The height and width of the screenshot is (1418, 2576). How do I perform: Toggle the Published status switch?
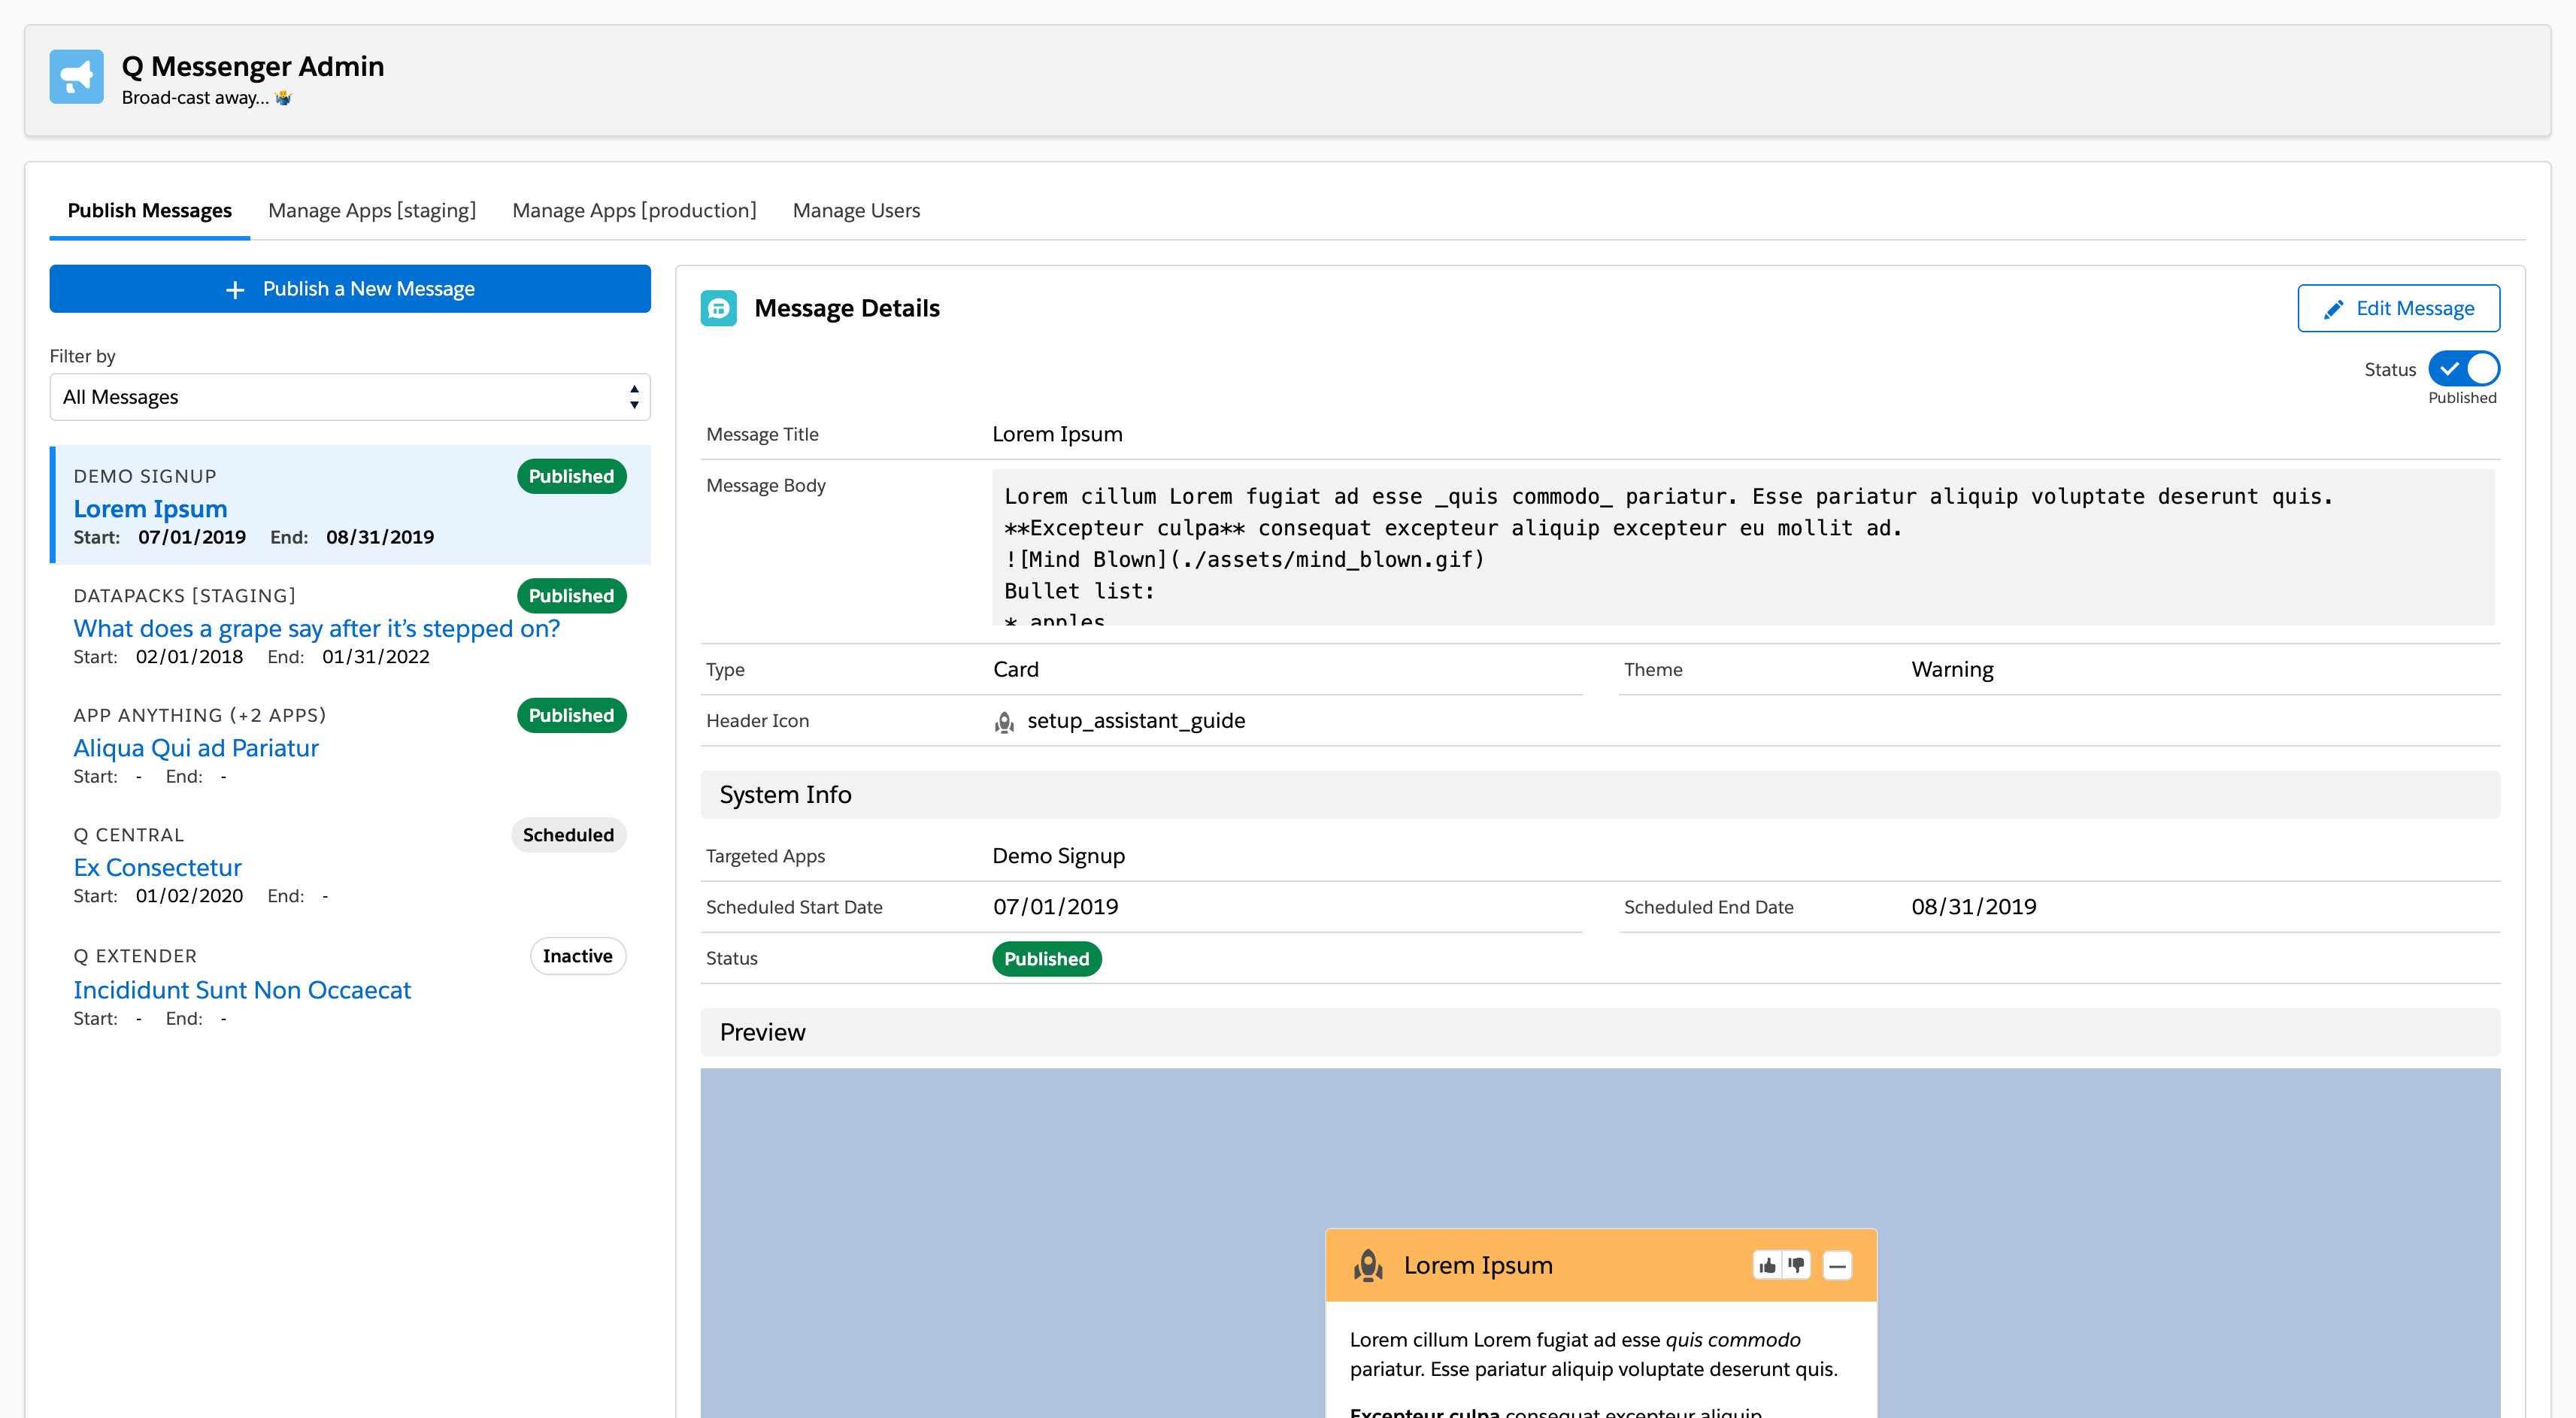2463,369
